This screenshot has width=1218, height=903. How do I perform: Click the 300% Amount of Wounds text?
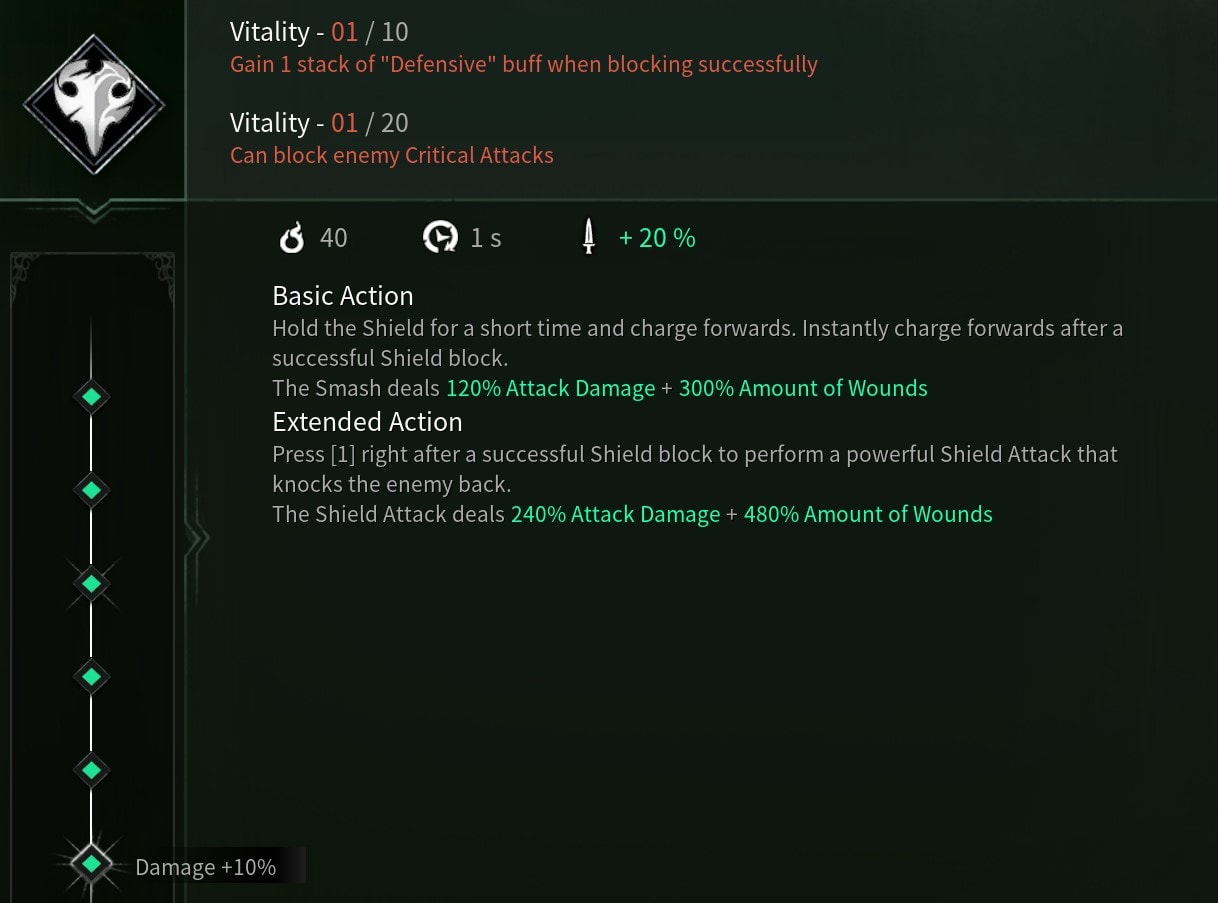click(803, 388)
